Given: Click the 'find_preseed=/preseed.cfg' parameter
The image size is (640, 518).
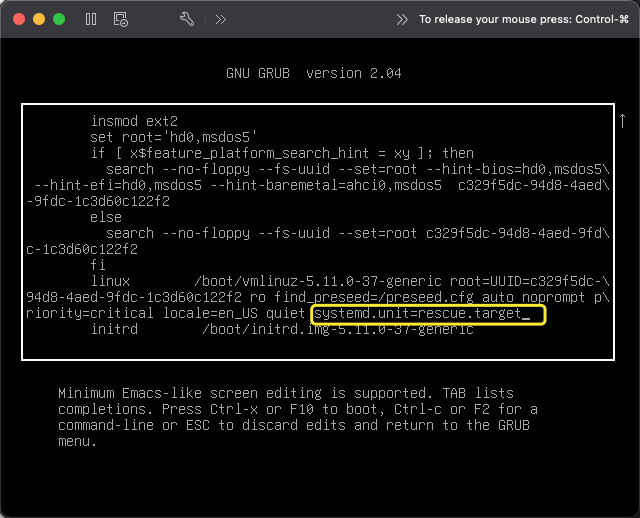Looking at the screenshot, I should 373,298.
